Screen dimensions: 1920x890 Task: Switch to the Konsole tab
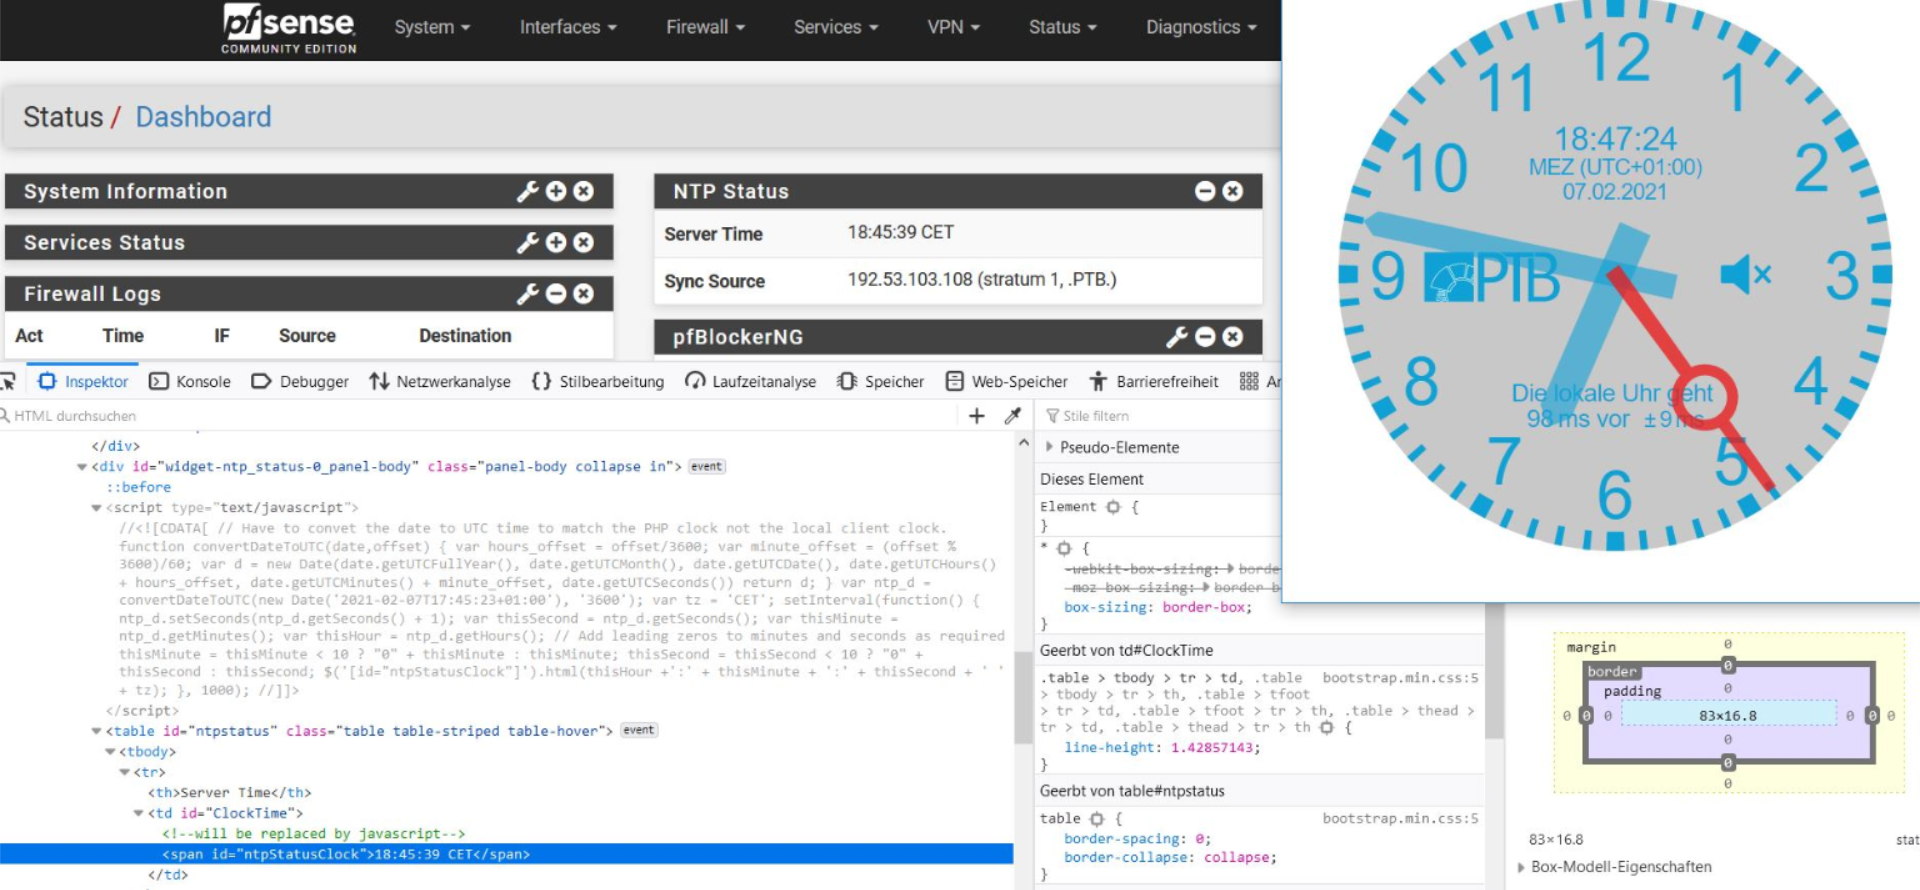point(190,381)
